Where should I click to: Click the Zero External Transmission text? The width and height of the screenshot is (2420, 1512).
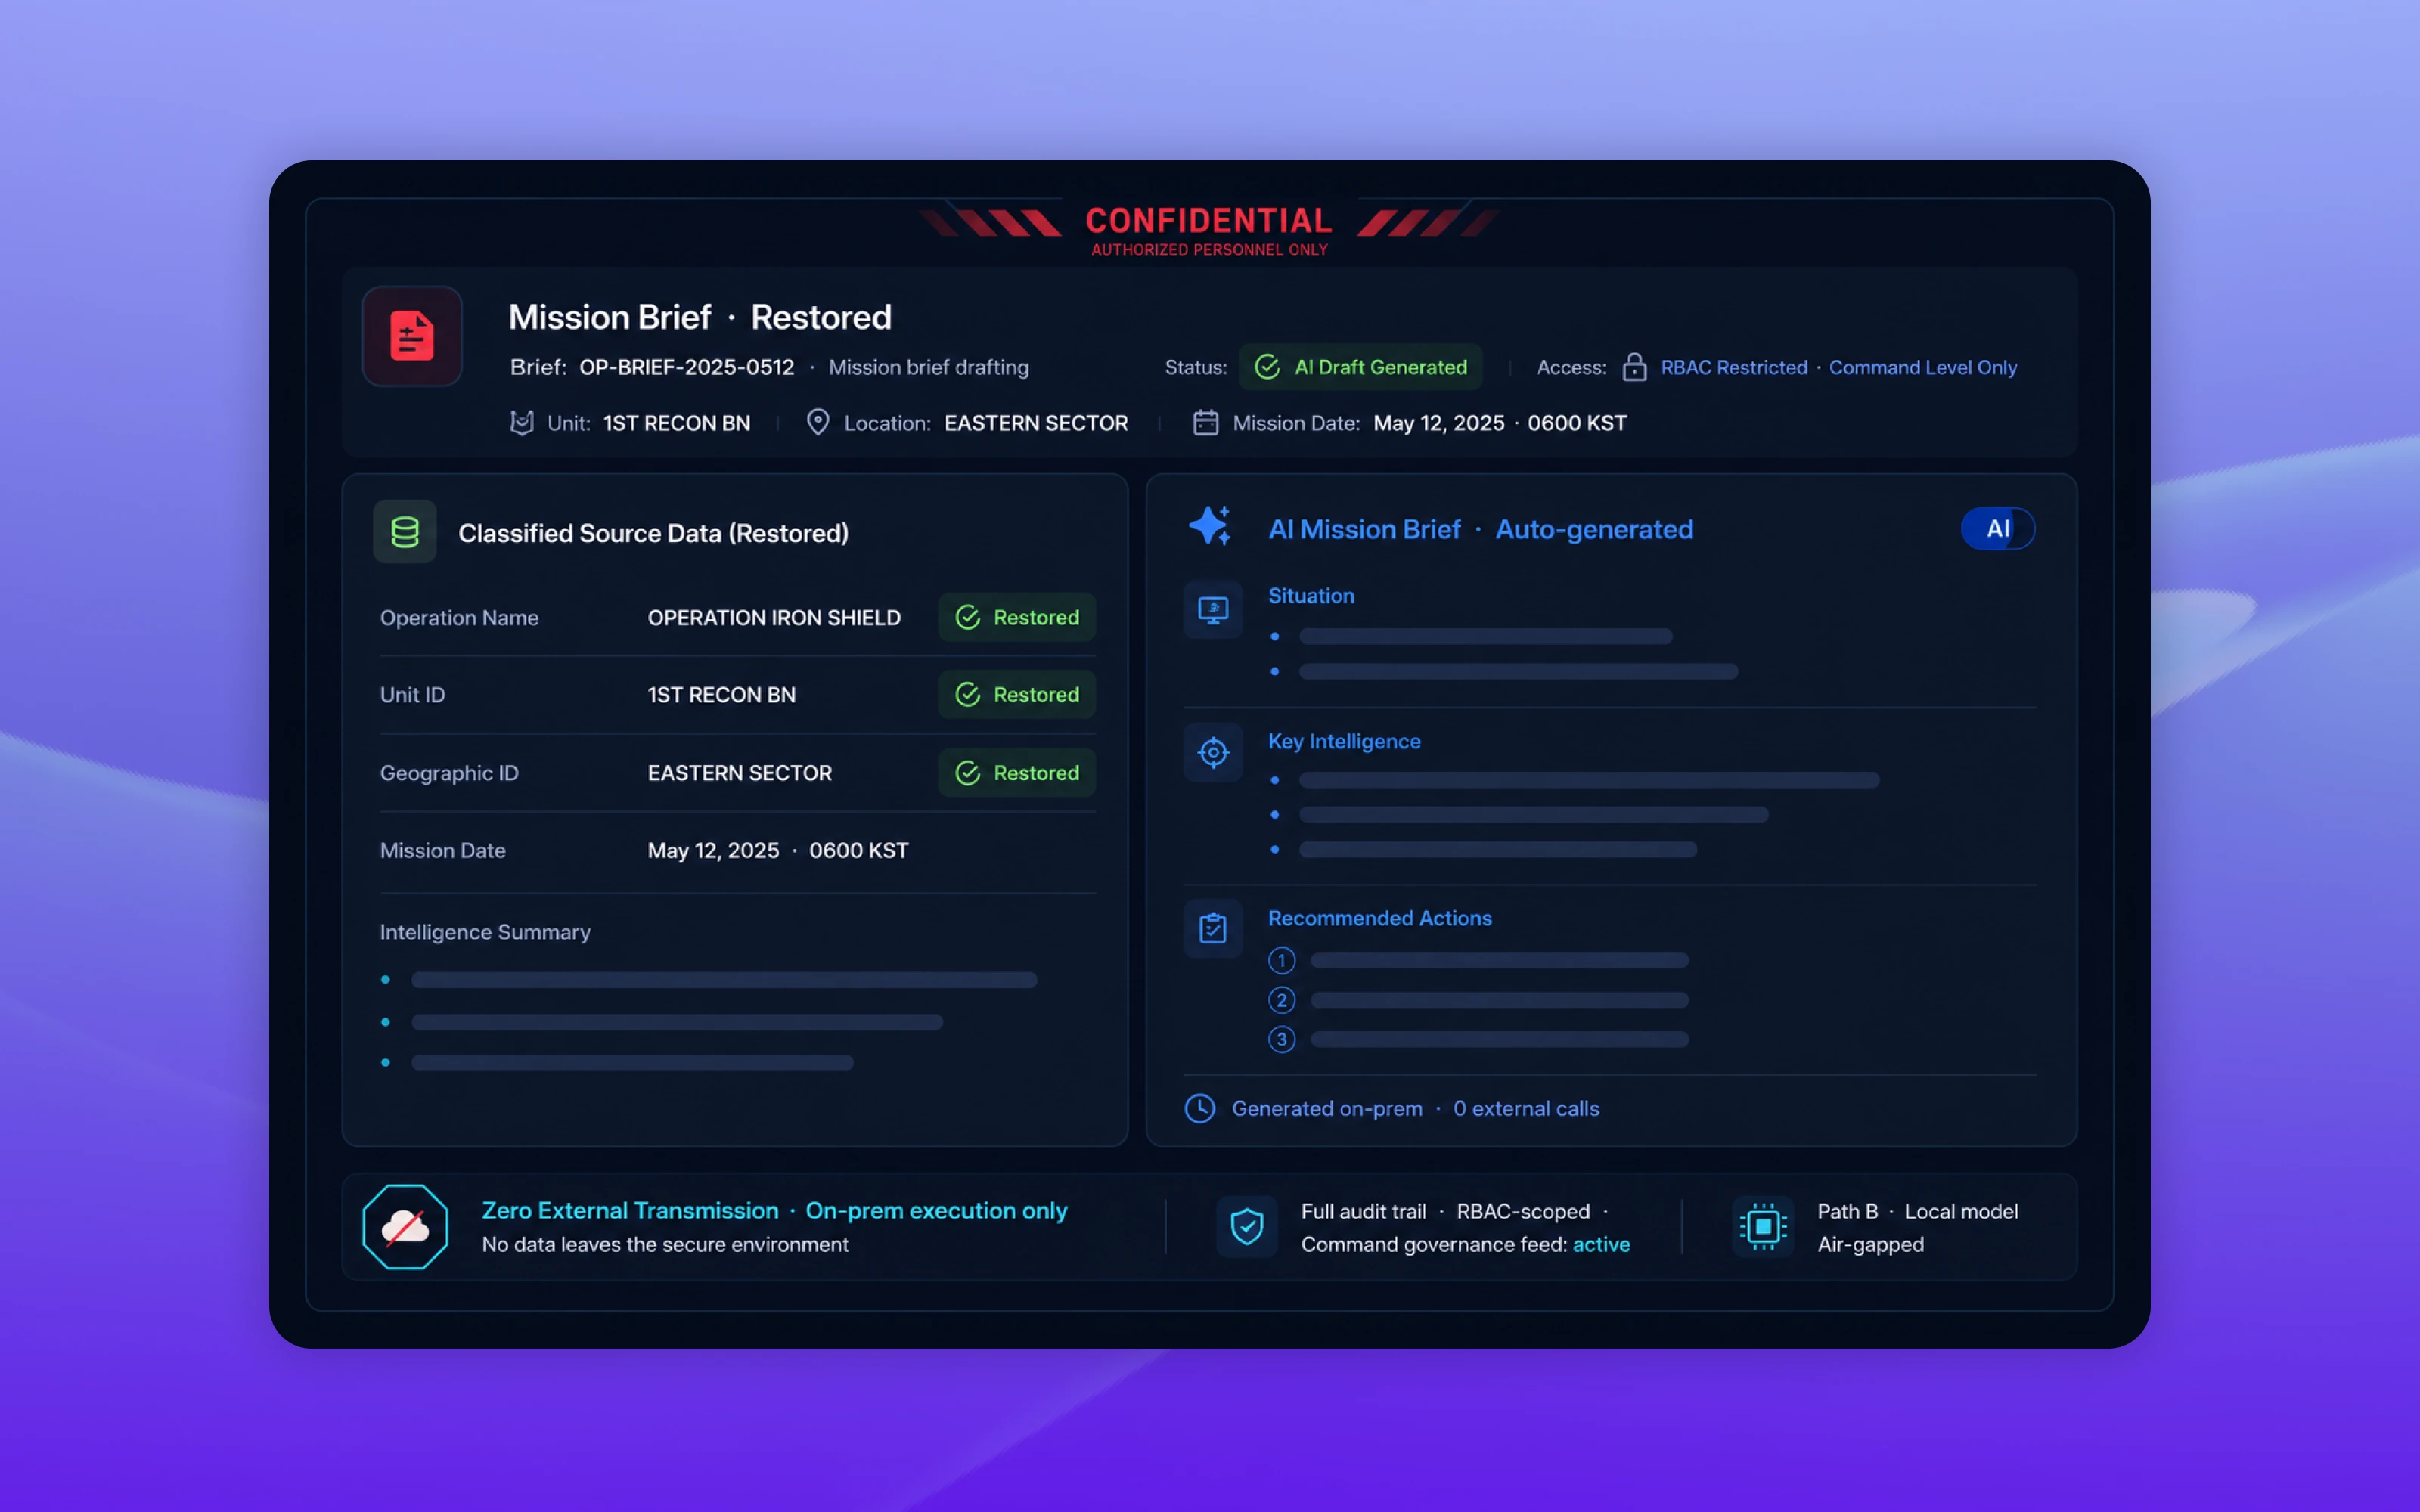click(630, 1211)
